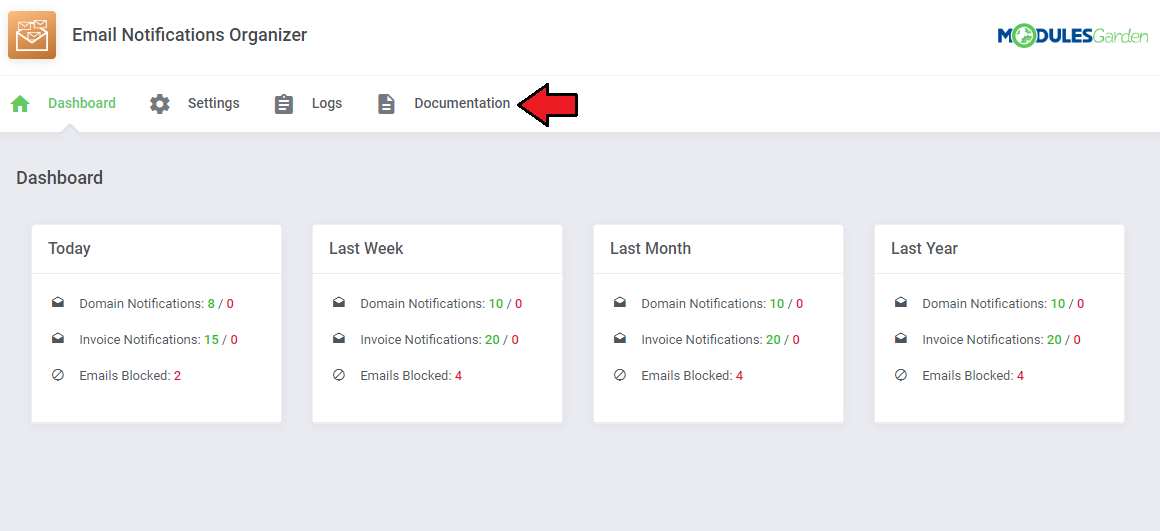Click Last Week Domain Notifications count 10

(496, 303)
